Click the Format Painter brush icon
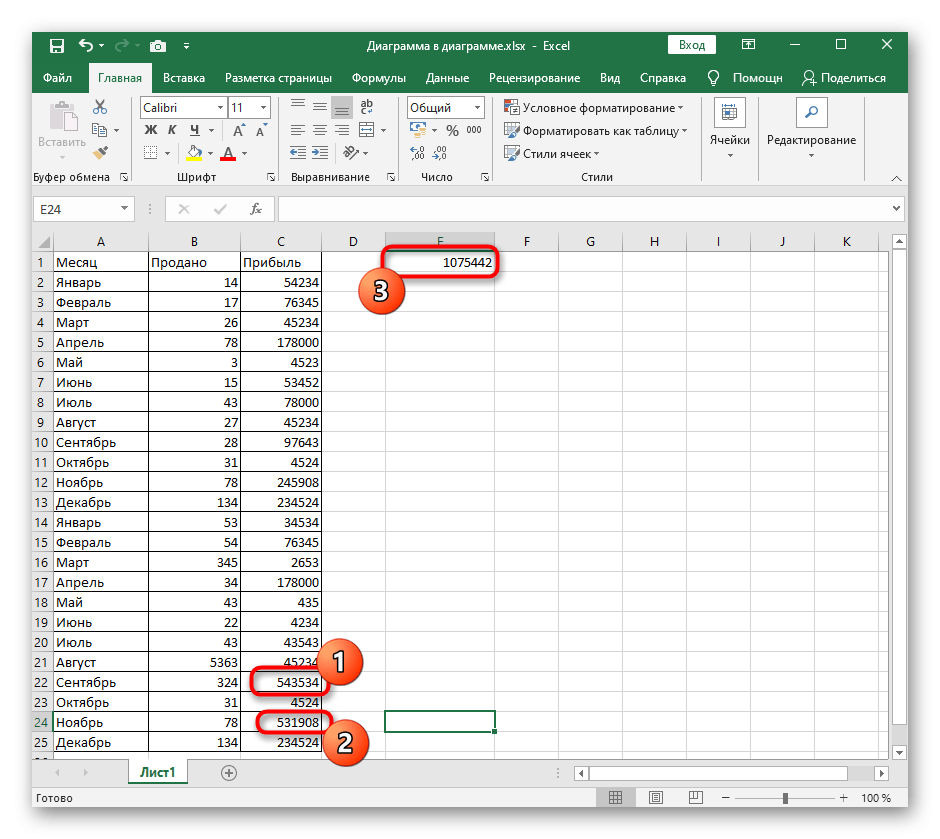Viewport: 940px width, 839px height. (x=100, y=153)
